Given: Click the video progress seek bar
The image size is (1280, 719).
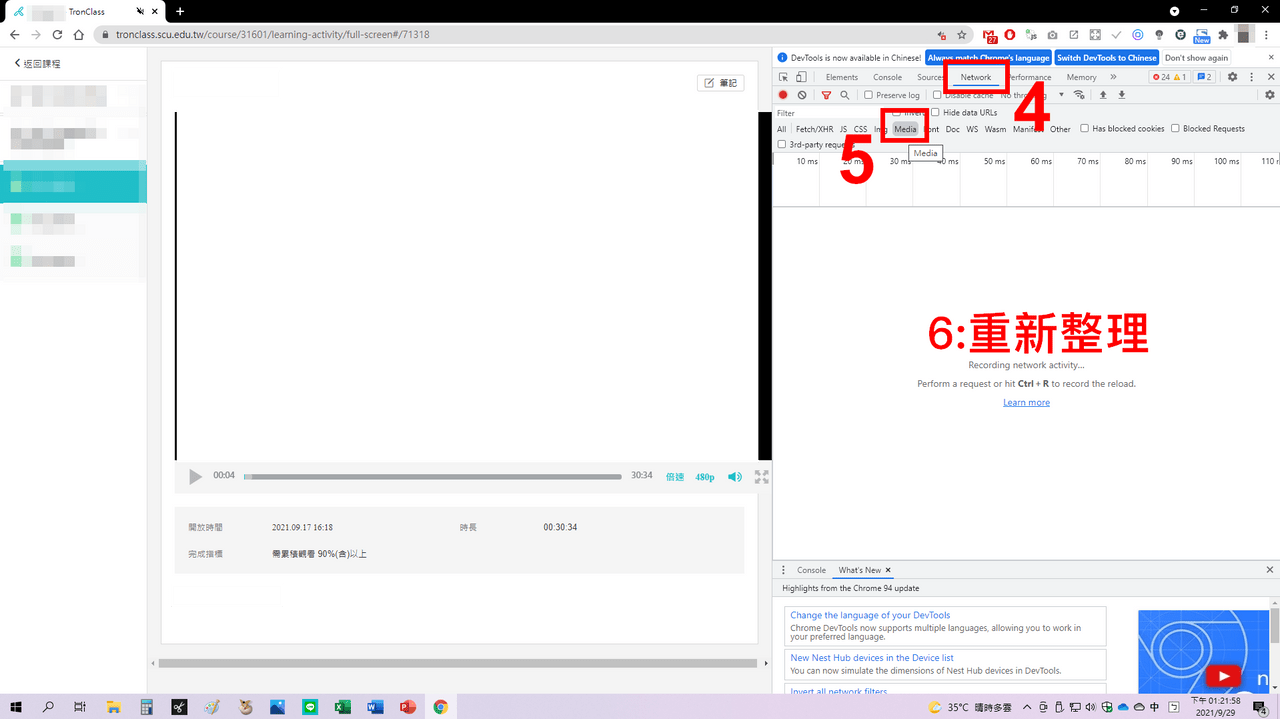Looking at the screenshot, I should [433, 477].
